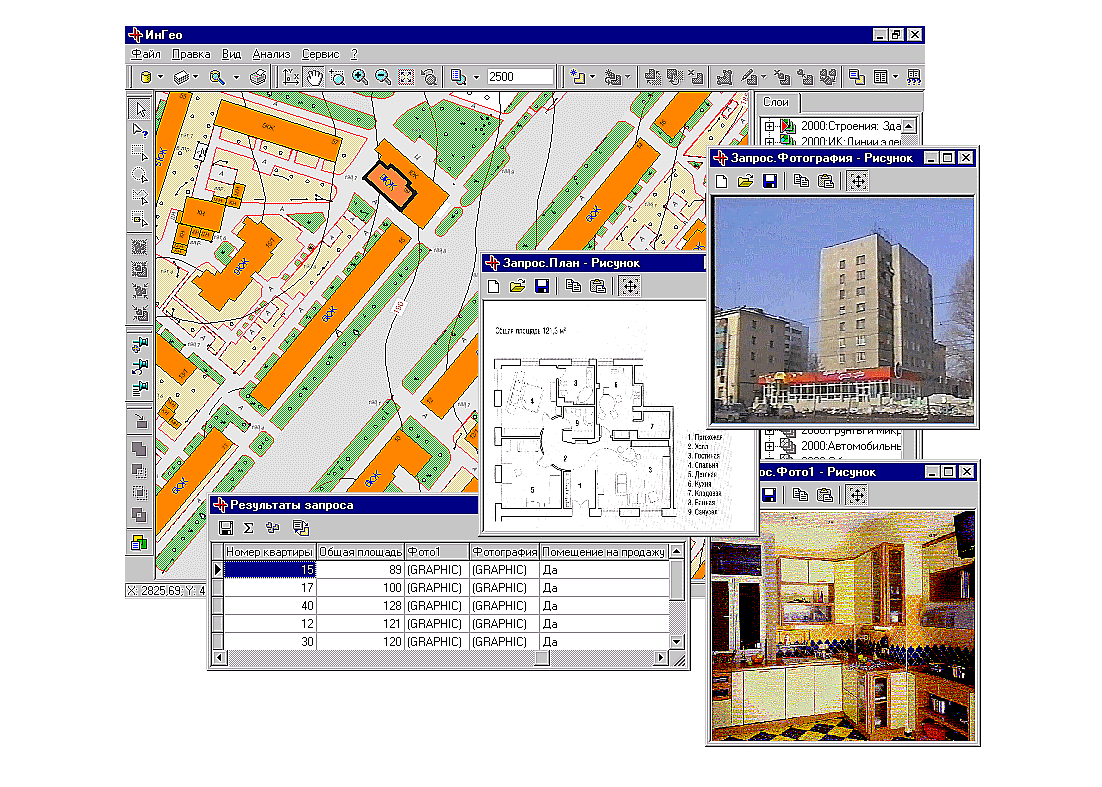This screenshot has width=1102, height=787.
Task: Select apartment number cell 30
Action: pos(269,642)
